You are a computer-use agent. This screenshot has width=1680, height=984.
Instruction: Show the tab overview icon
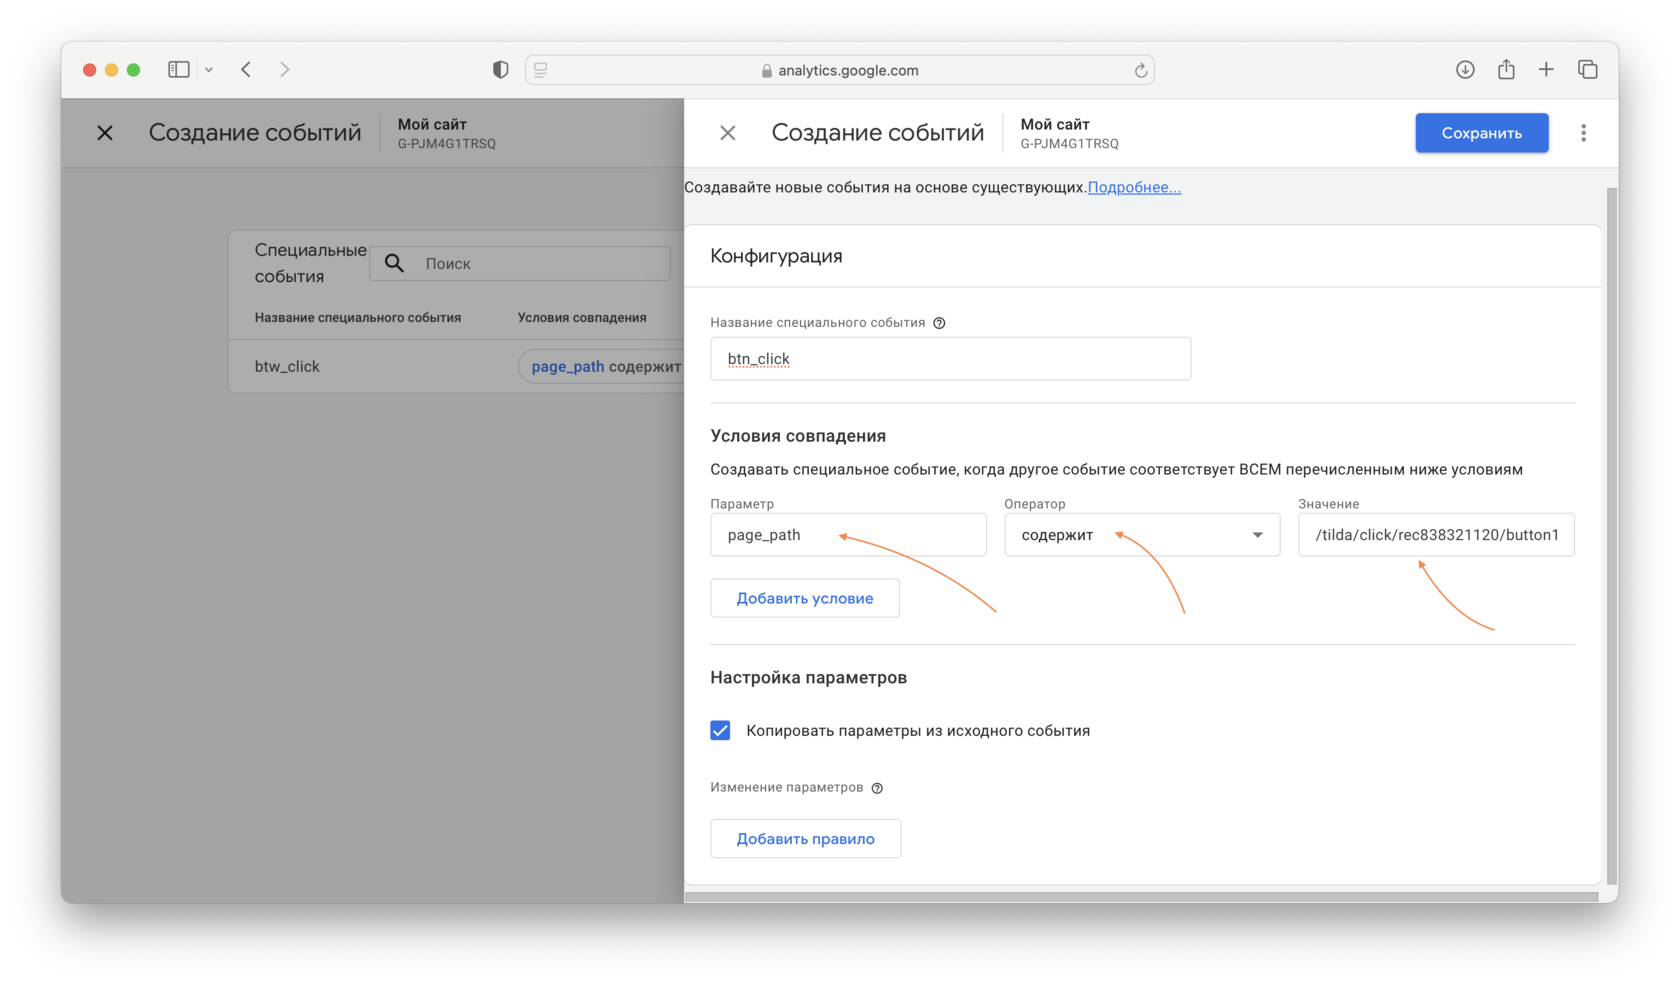coord(1587,70)
